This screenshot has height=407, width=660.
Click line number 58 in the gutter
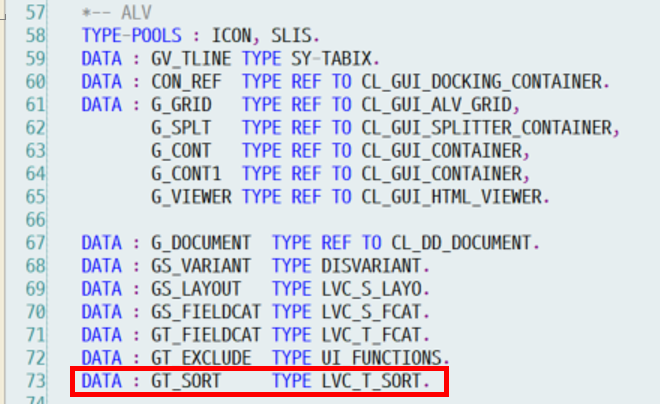point(35,36)
